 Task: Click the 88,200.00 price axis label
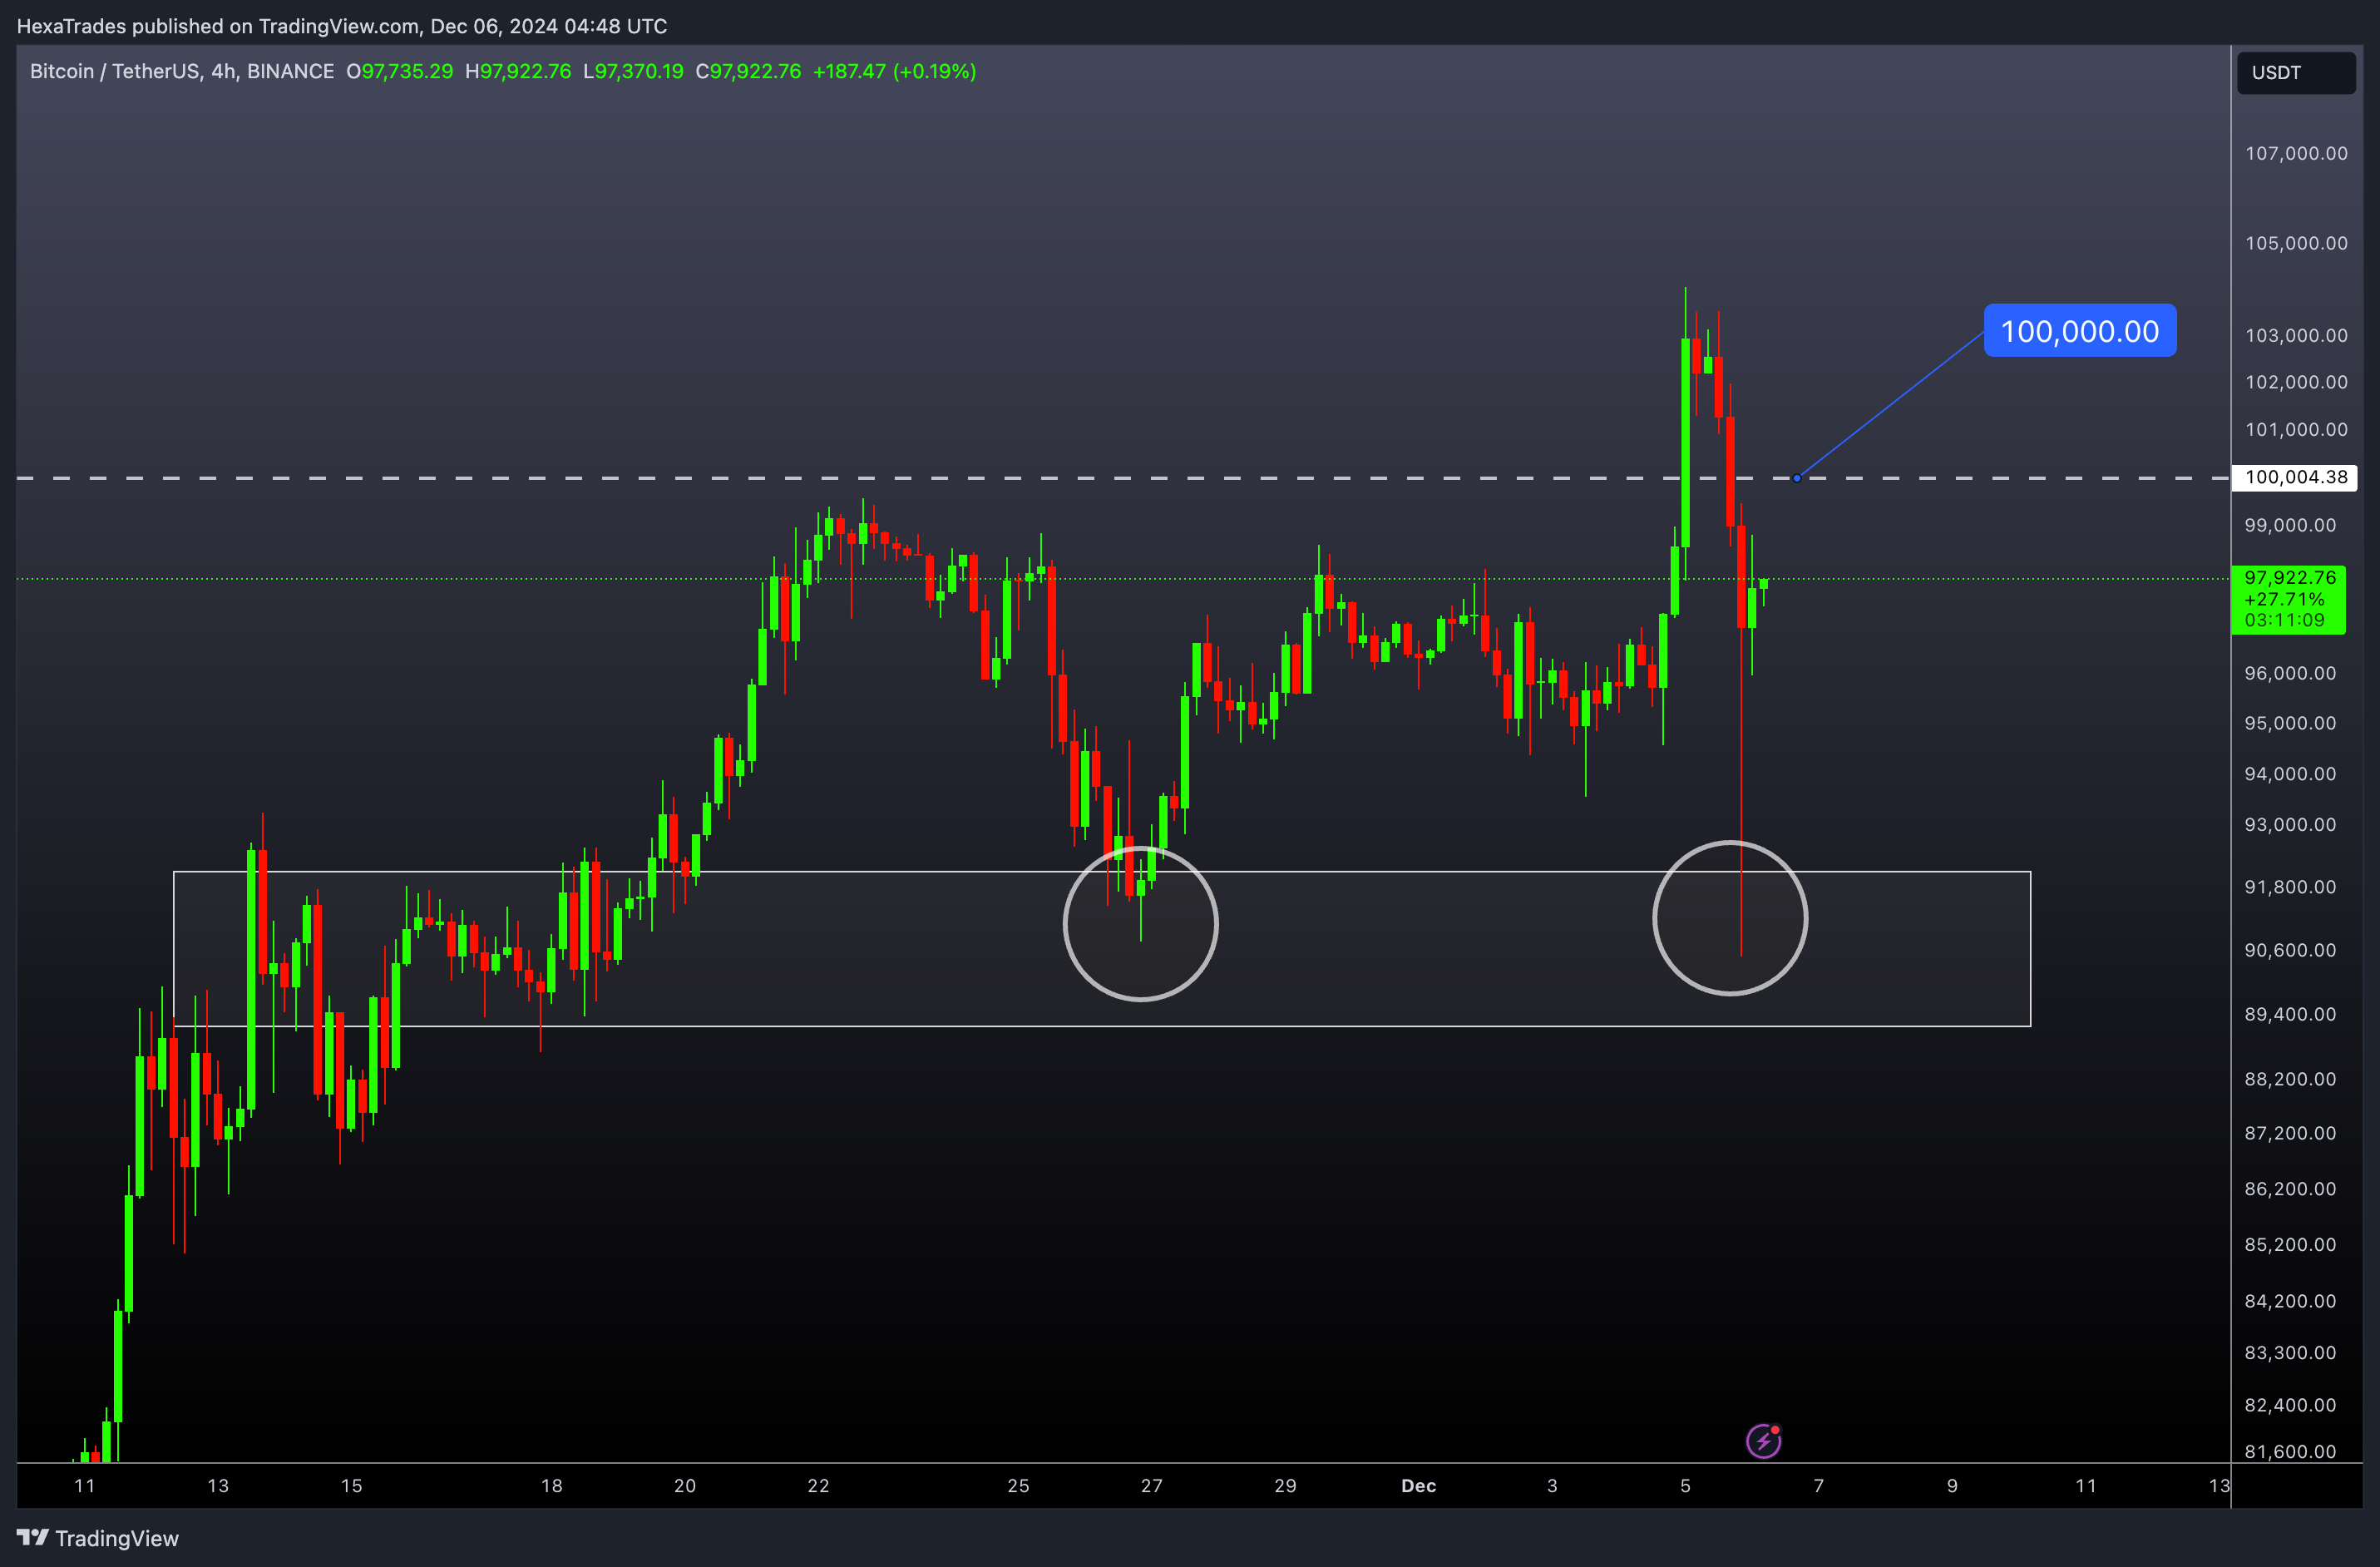click(2290, 1079)
